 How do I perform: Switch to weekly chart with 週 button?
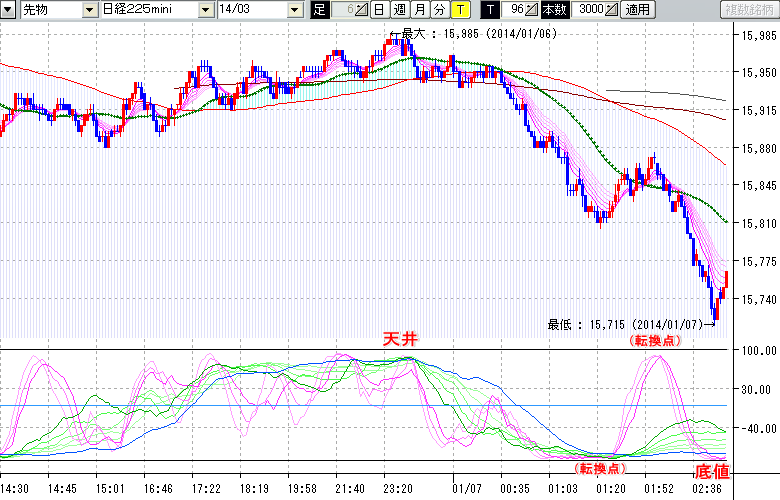399,10
